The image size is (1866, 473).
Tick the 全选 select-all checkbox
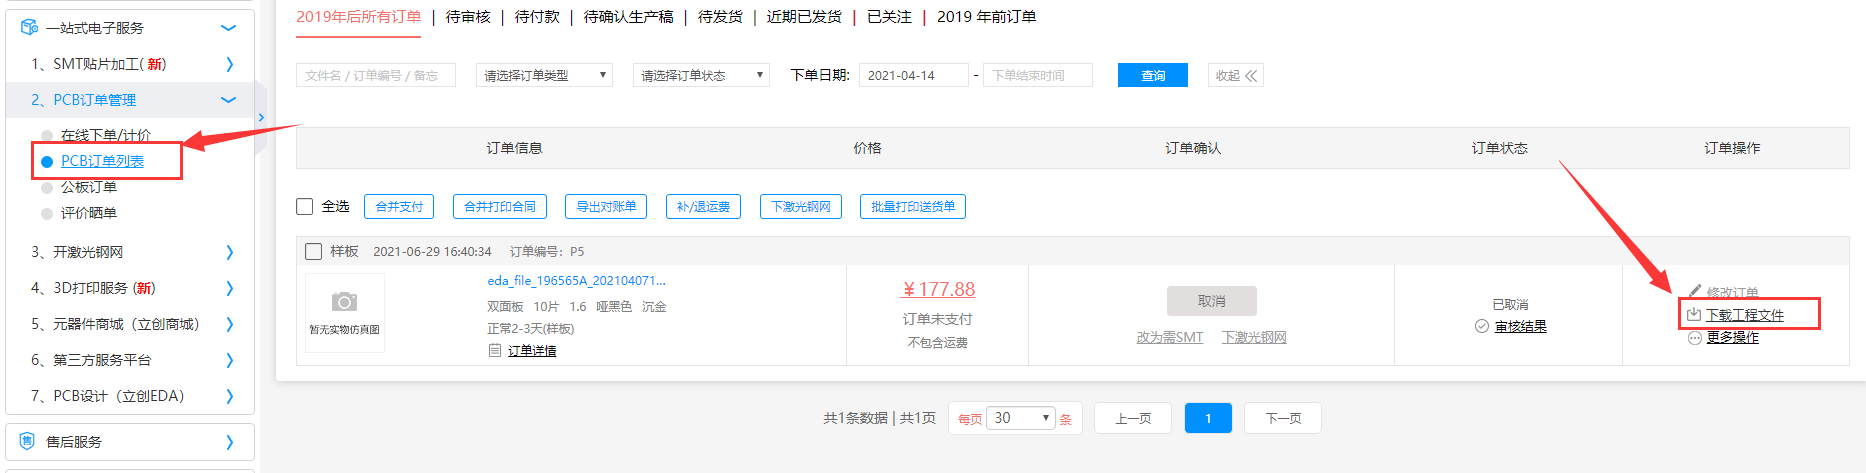coord(305,206)
